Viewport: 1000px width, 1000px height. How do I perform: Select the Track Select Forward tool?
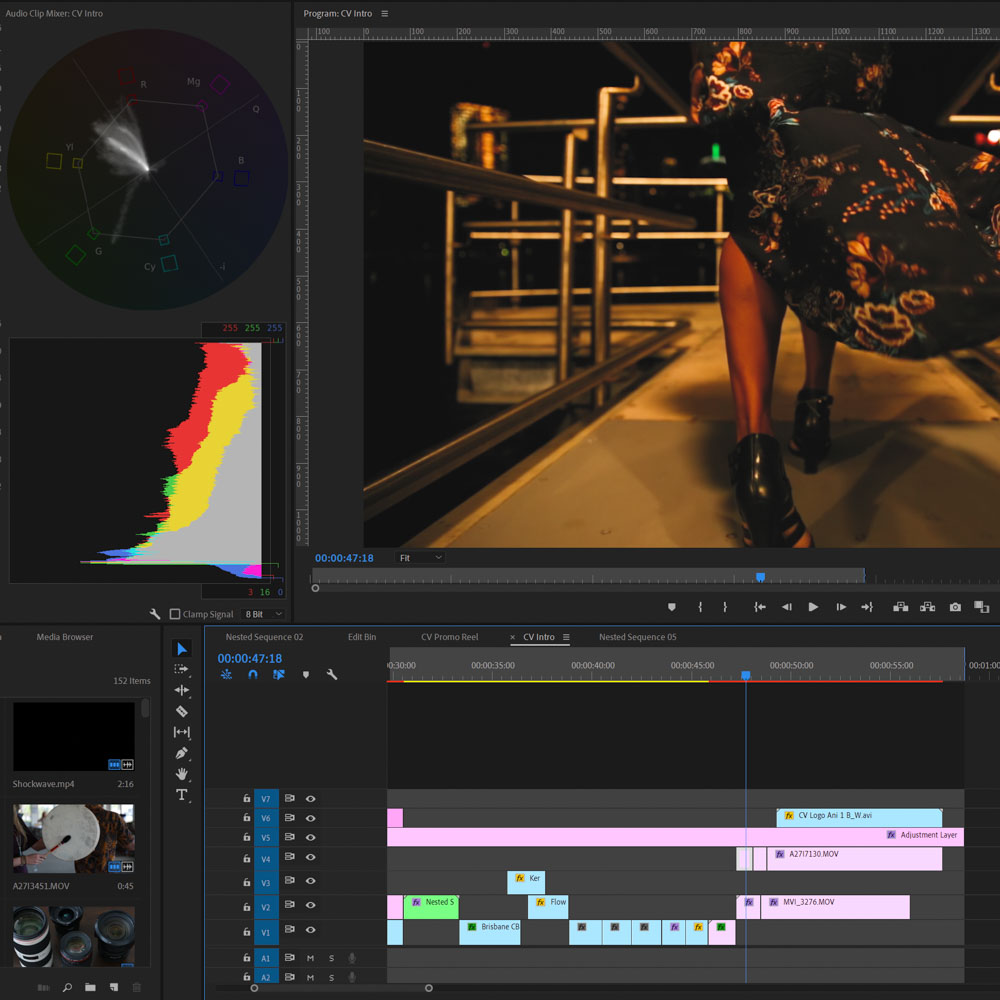point(182,669)
